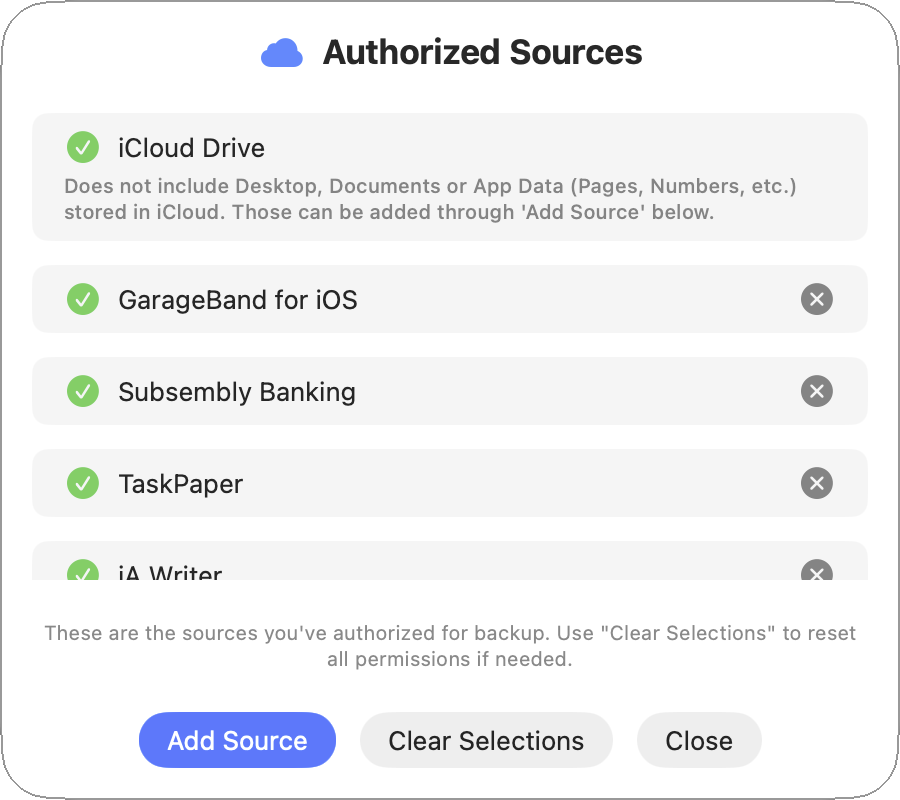Screen dimensions: 900x800
Task: Dismiss the dialog with the Close button
Action: pyautogui.click(x=699, y=741)
